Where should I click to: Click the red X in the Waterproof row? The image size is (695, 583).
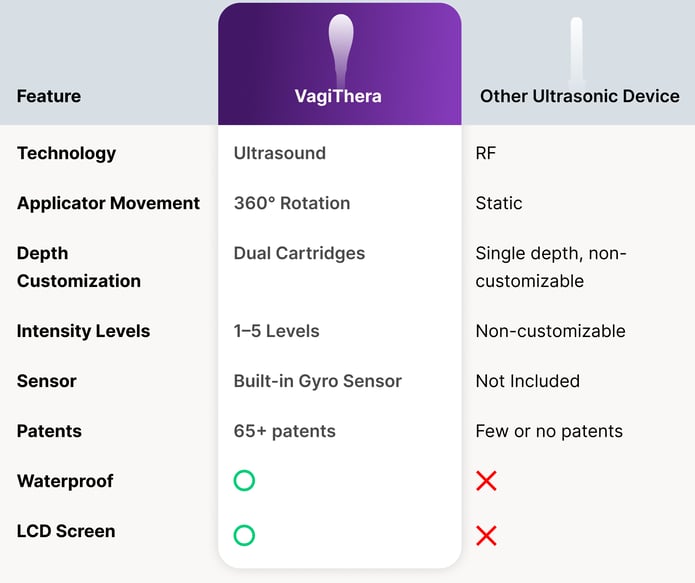point(486,481)
